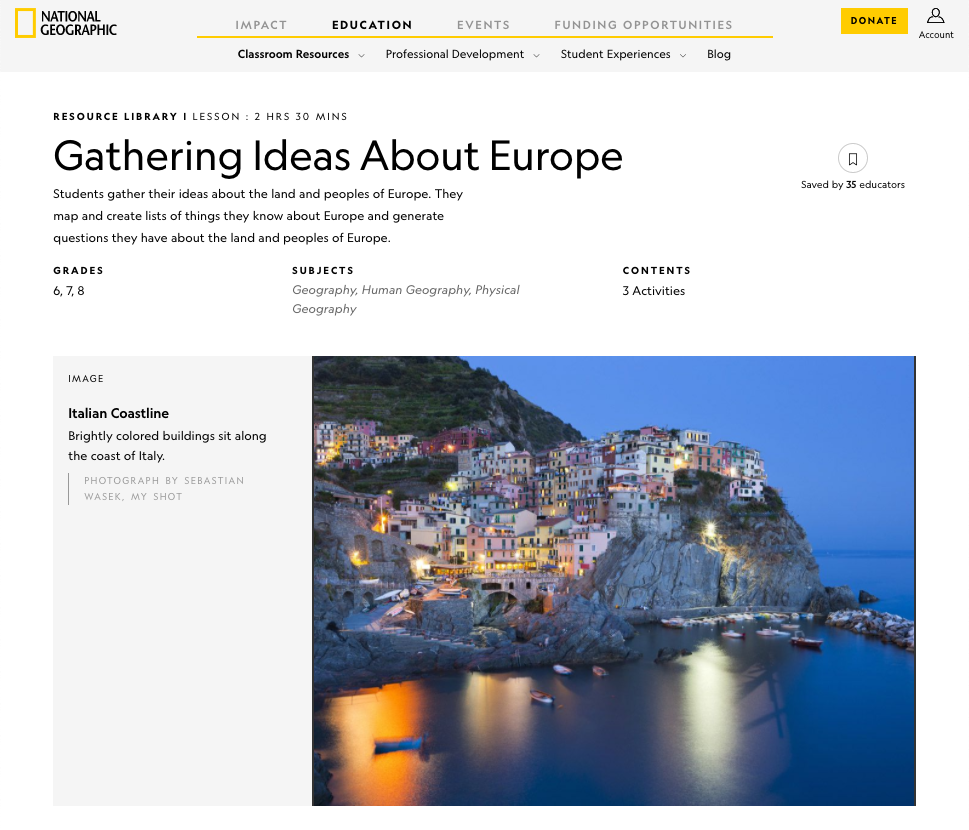Open the Blog link
Image resolution: width=969 pixels, height=830 pixels.
(x=719, y=55)
